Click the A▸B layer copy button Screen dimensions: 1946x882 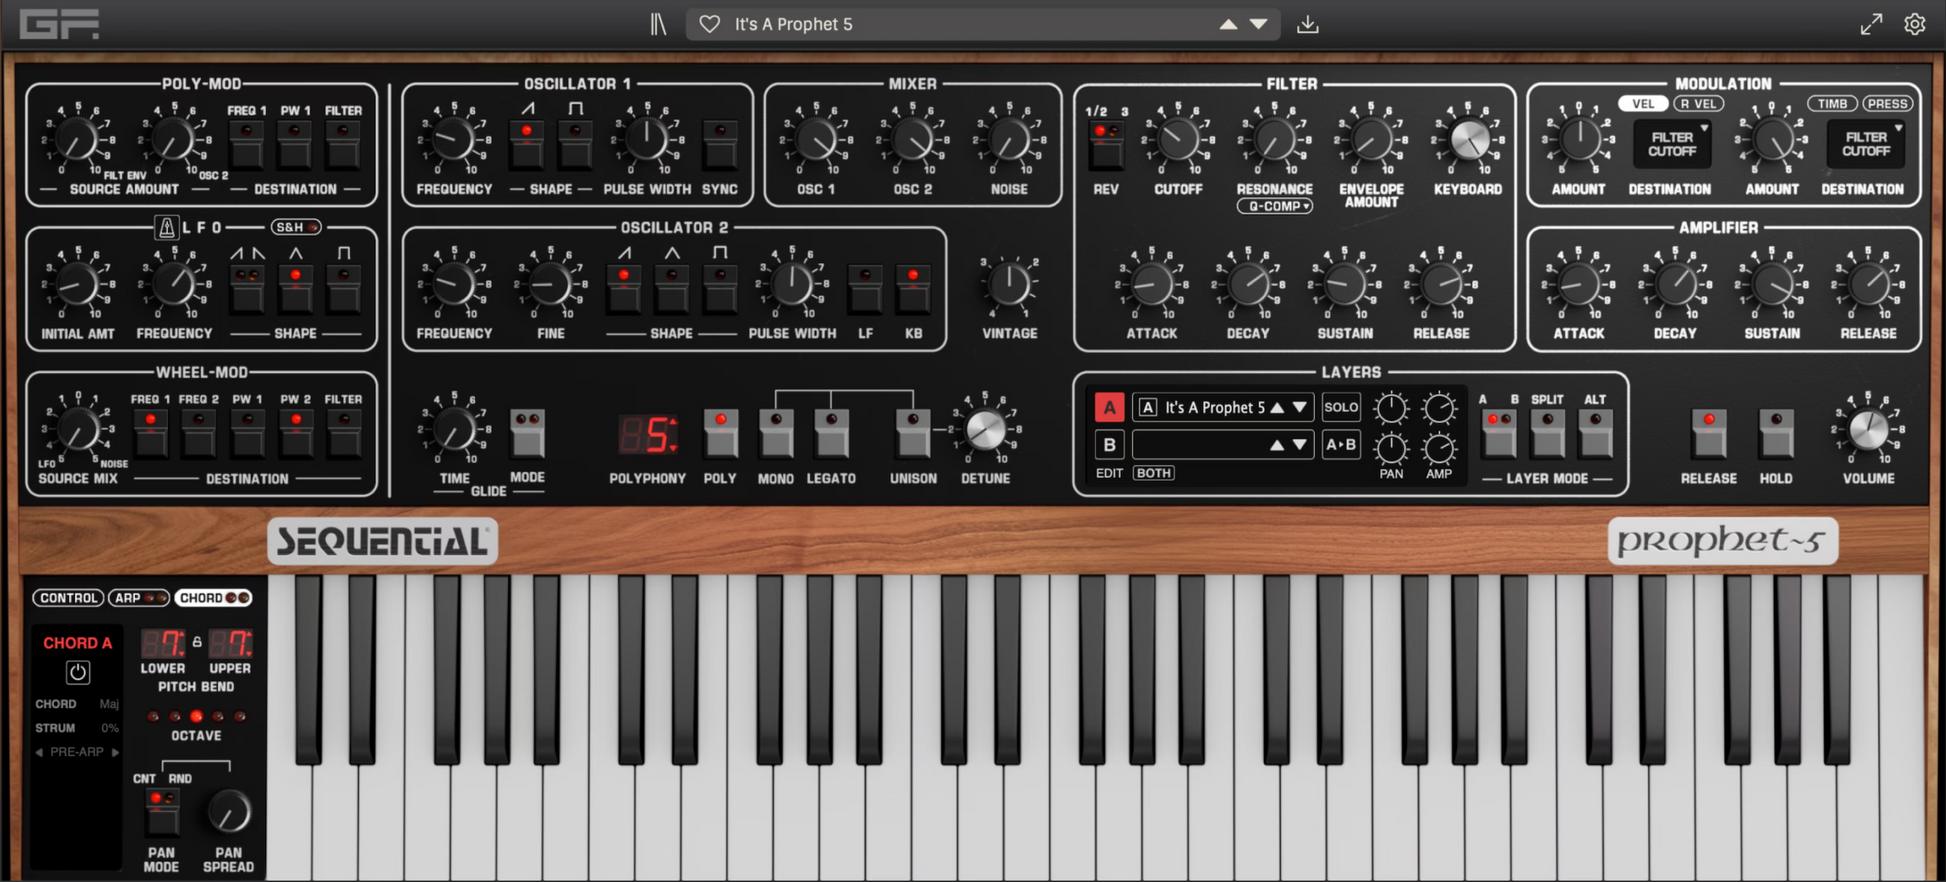1341,445
